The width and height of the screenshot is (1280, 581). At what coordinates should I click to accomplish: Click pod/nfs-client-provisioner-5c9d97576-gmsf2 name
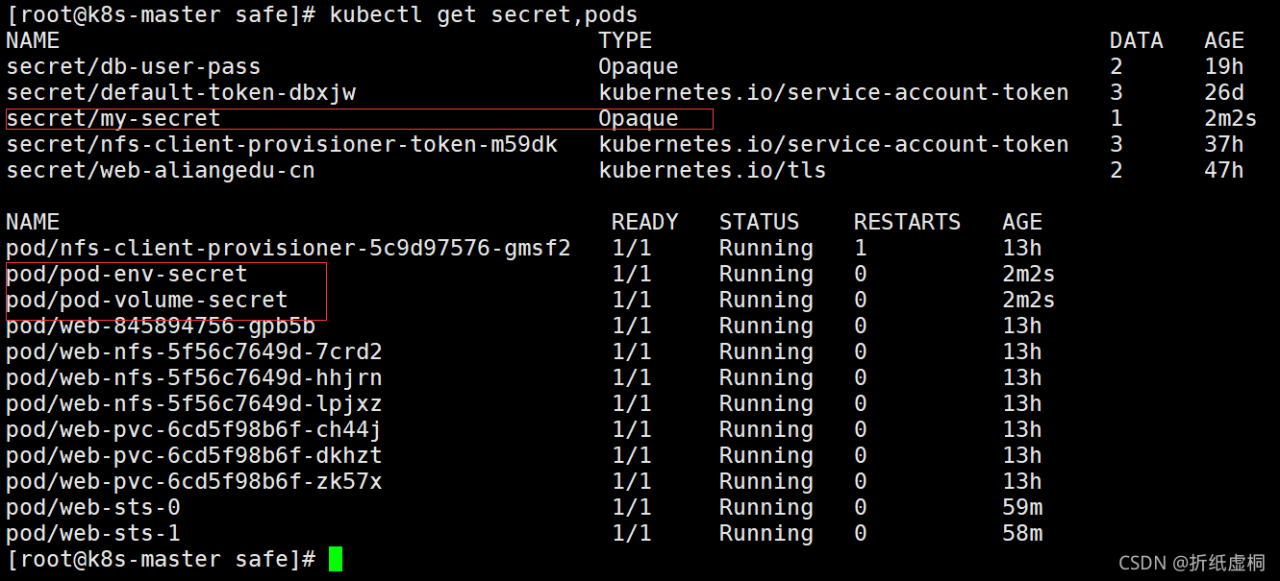click(288, 248)
